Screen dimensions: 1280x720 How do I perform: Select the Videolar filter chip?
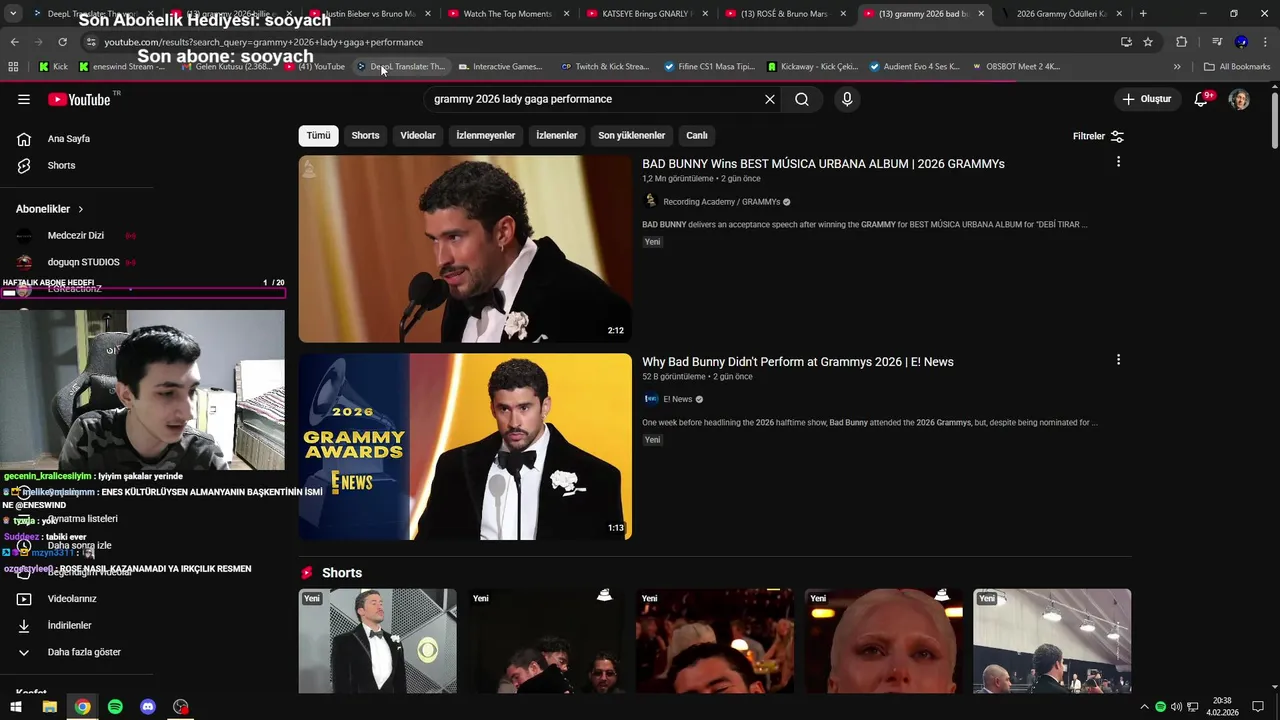tap(418, 136)
